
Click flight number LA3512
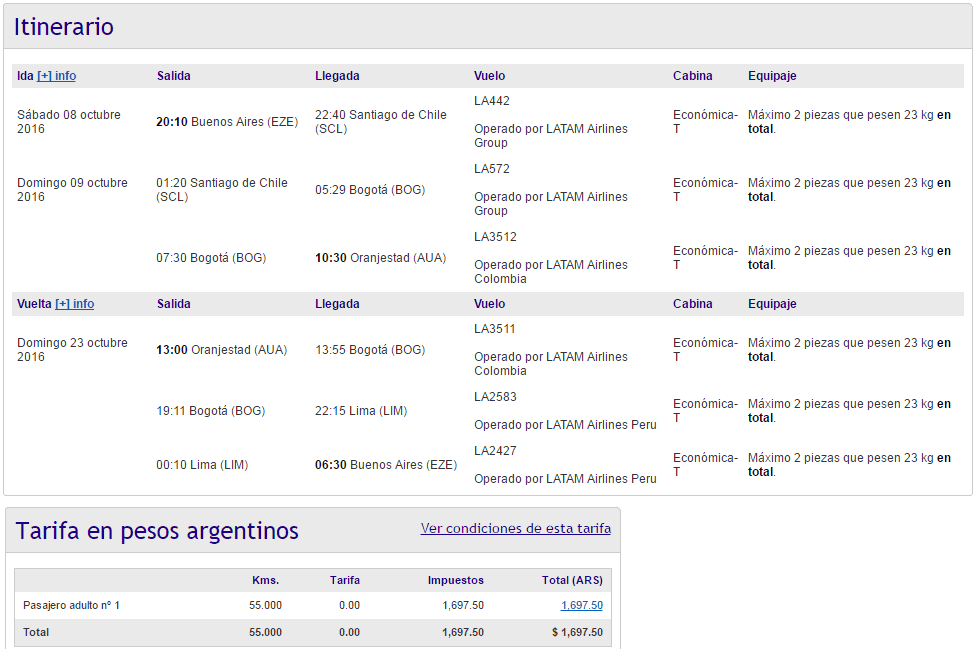496,237
